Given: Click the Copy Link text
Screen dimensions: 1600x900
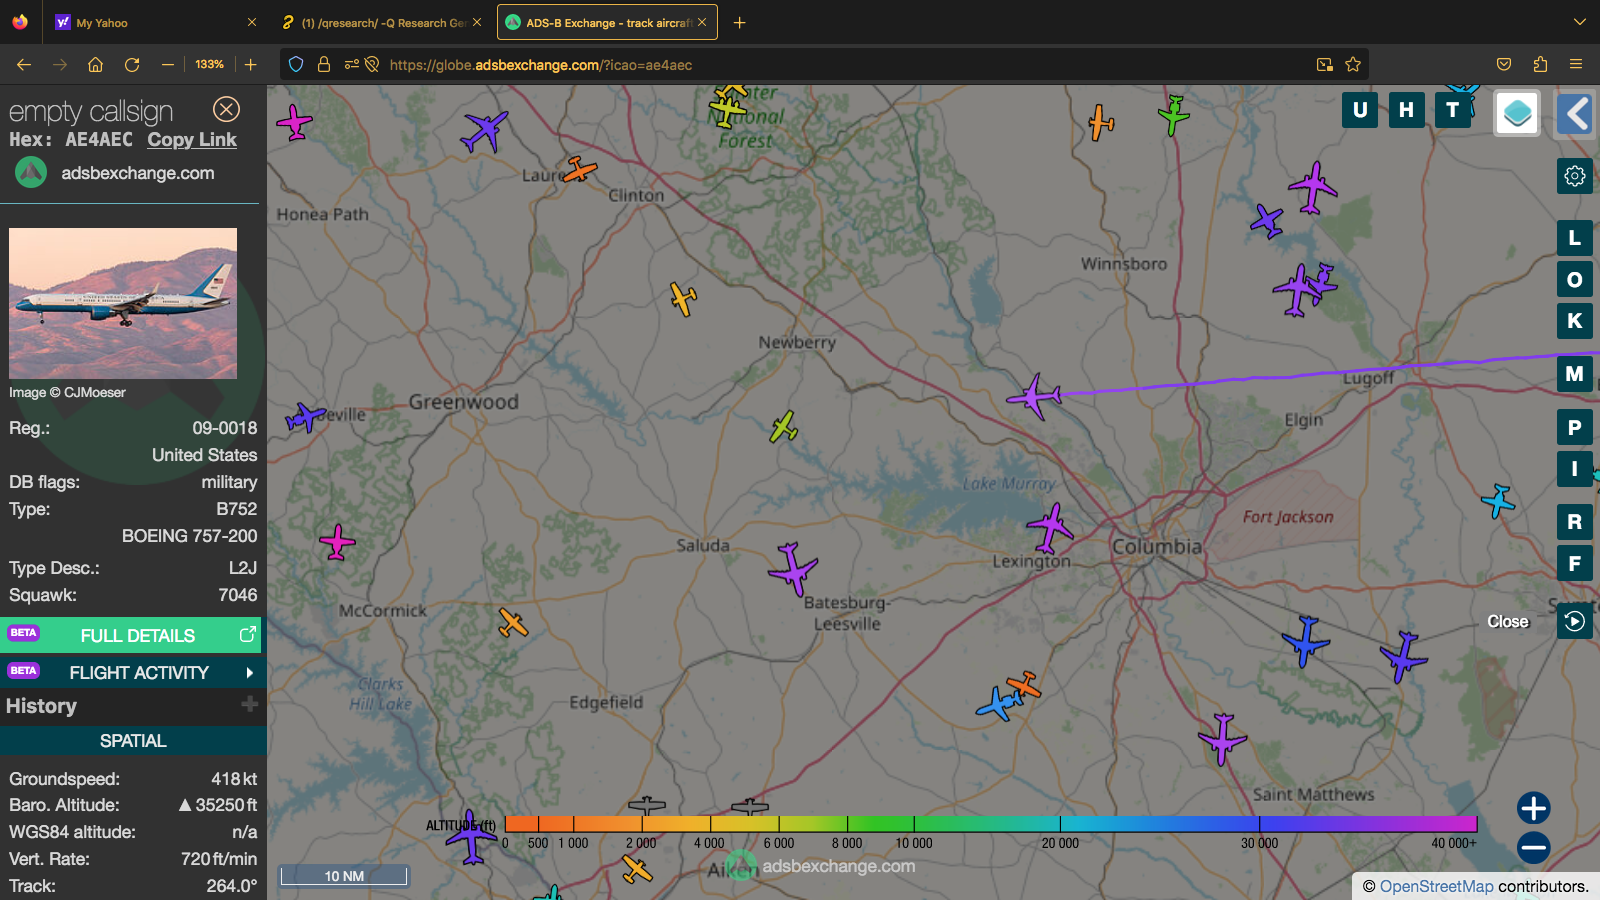Looking at the screenshot, I should 192,140.
